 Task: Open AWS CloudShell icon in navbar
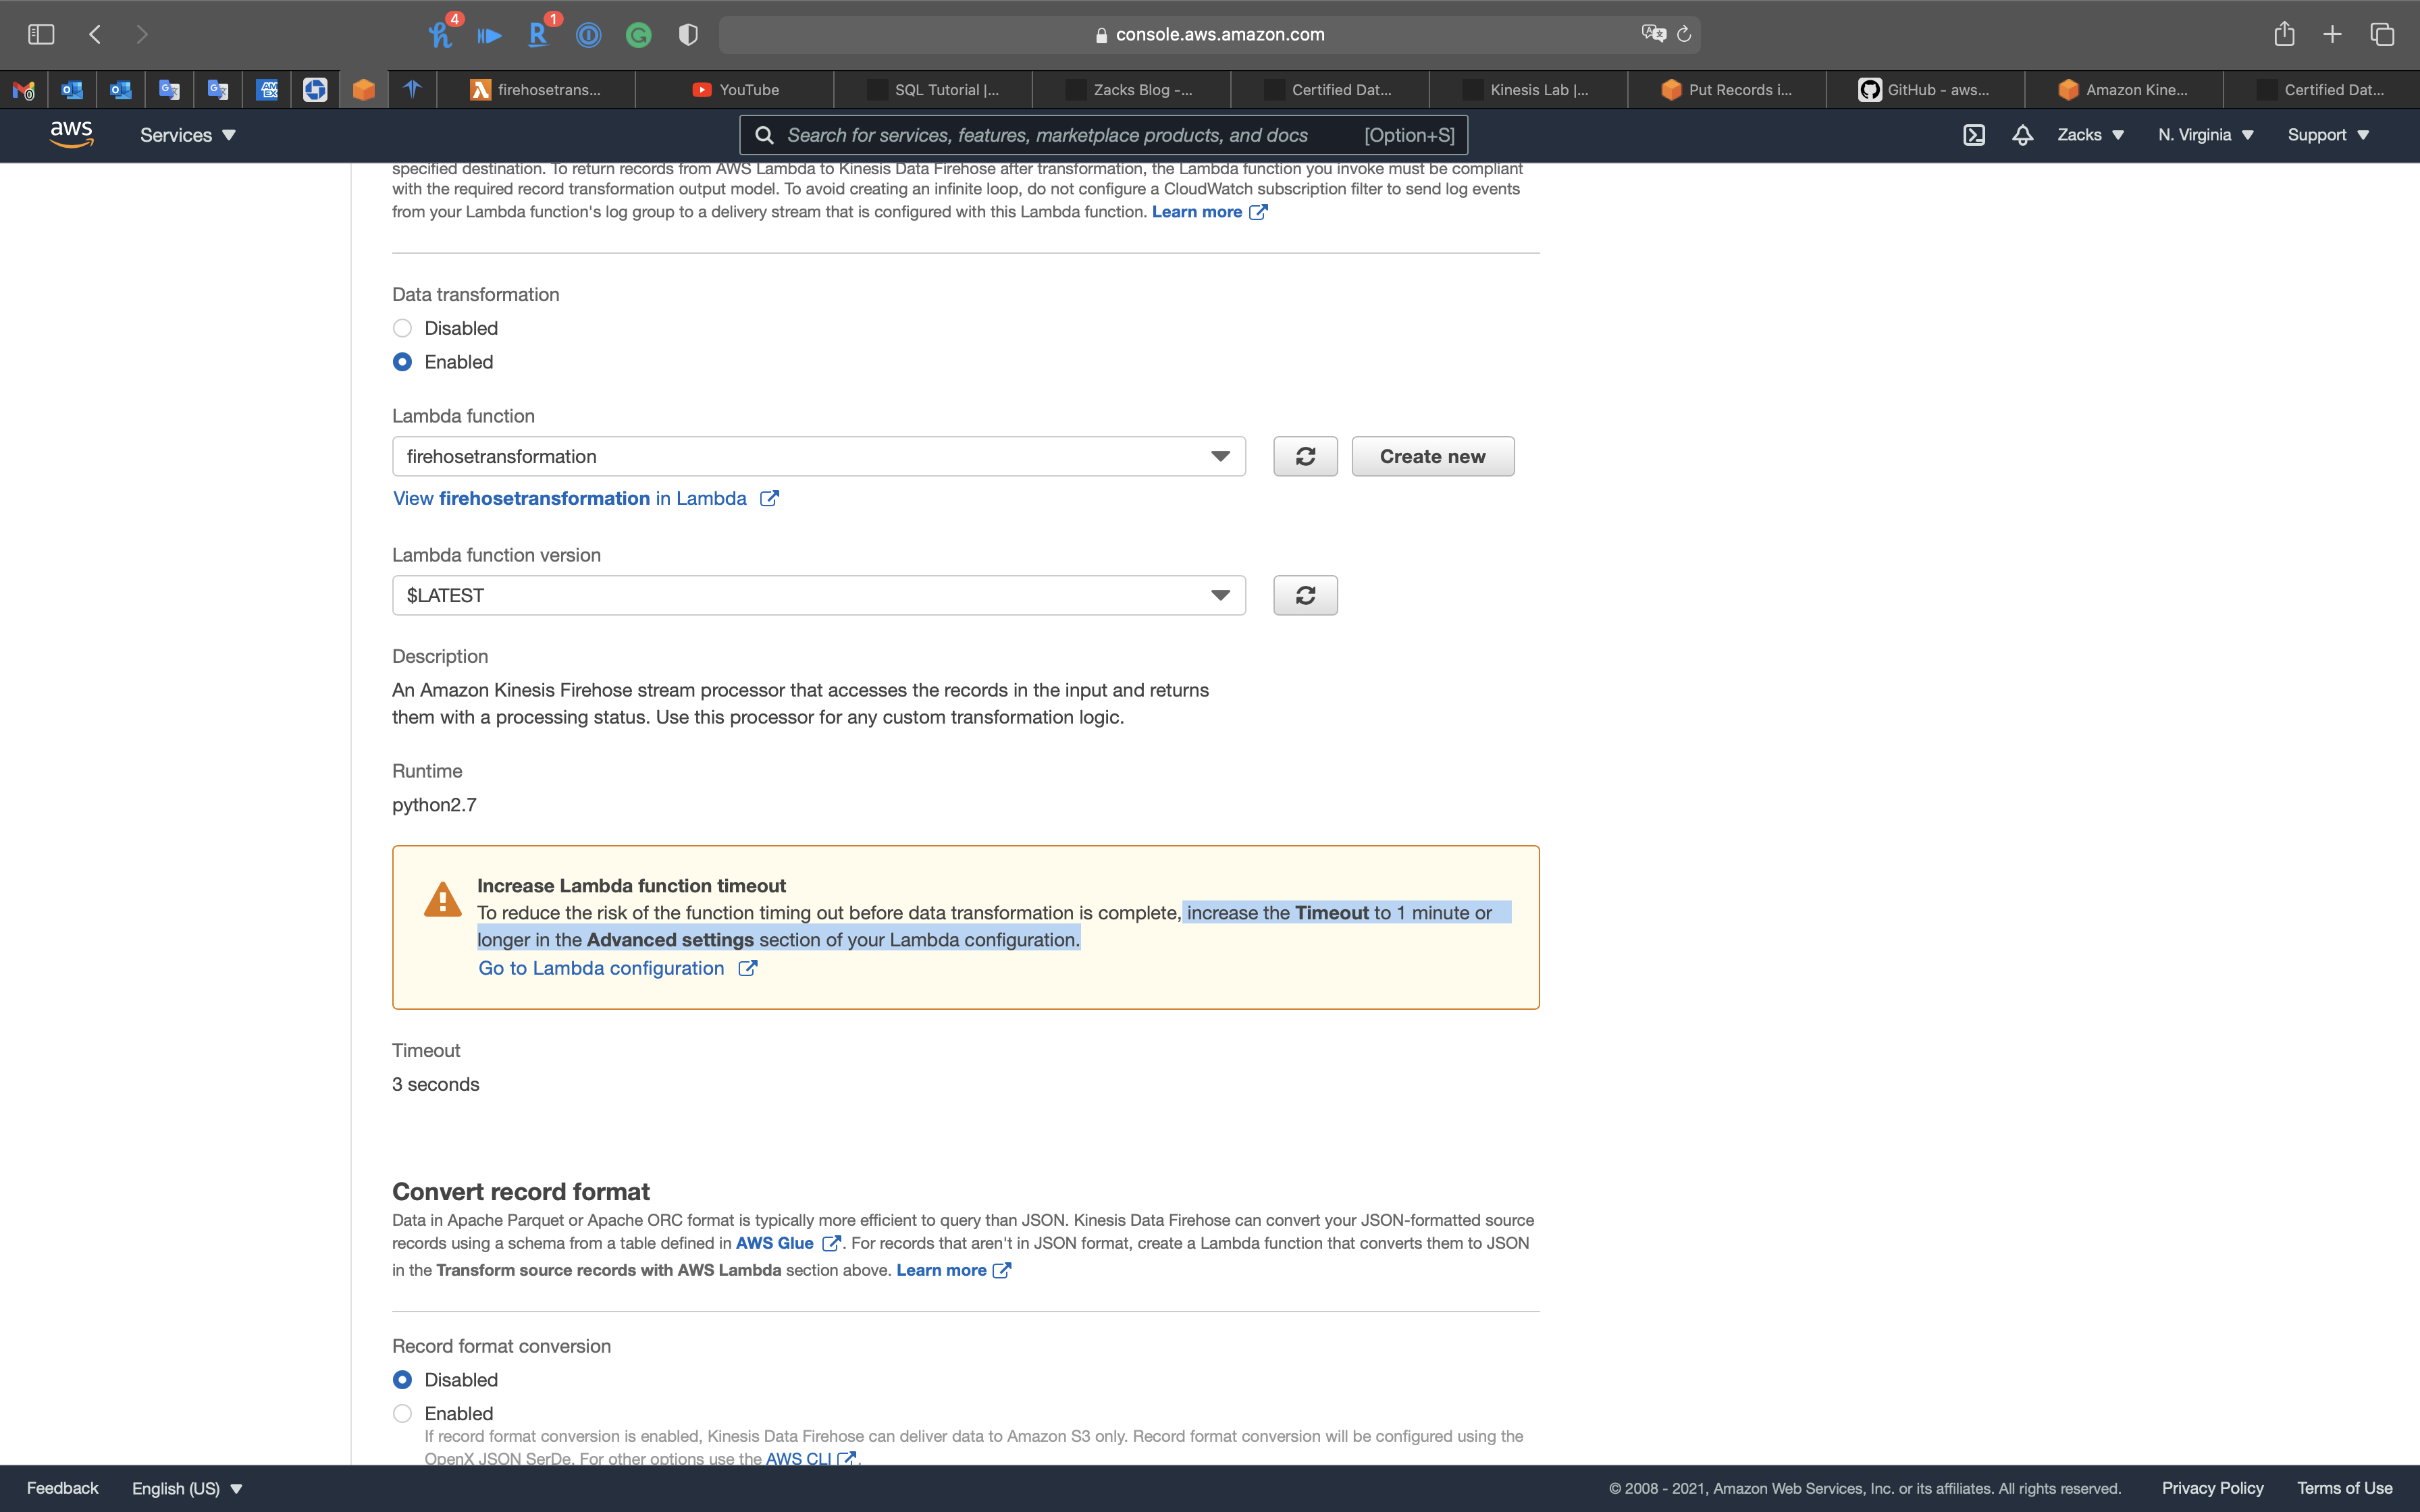1973,135
